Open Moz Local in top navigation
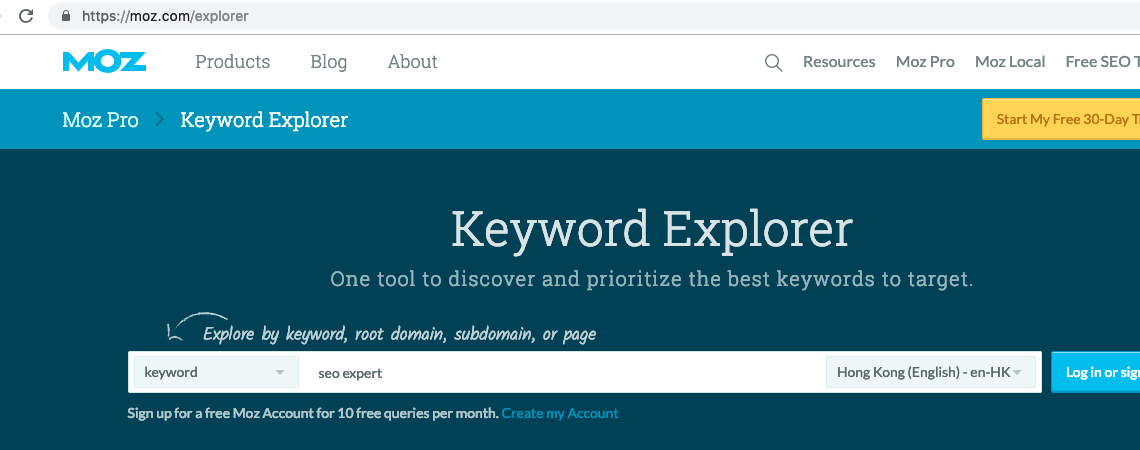The image size is (1140, 450). (x=1010, y=62)
